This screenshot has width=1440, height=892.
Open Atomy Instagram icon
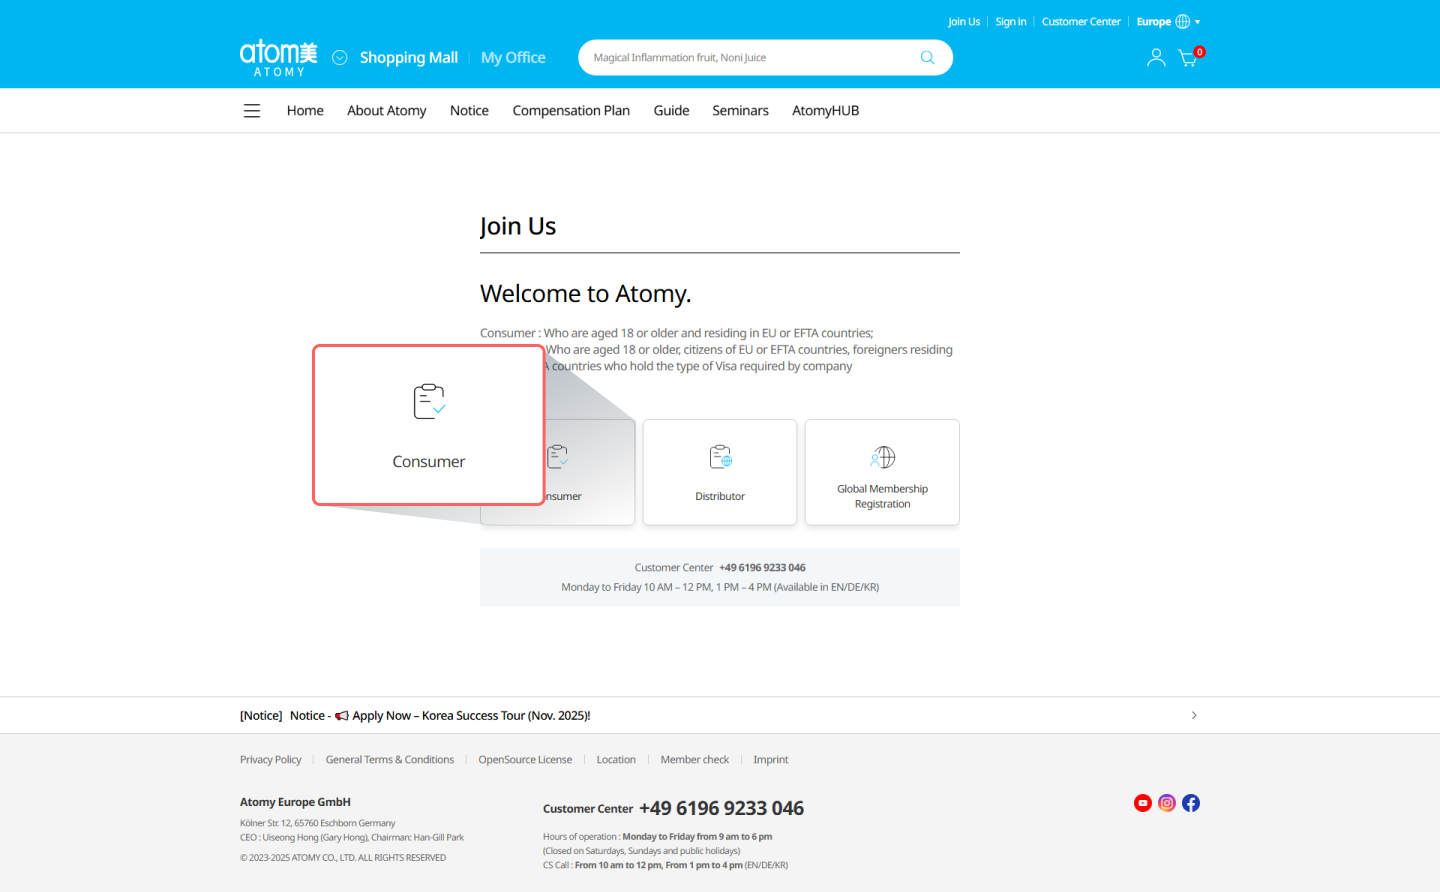pyautogui.click(x=1167, y=803)
